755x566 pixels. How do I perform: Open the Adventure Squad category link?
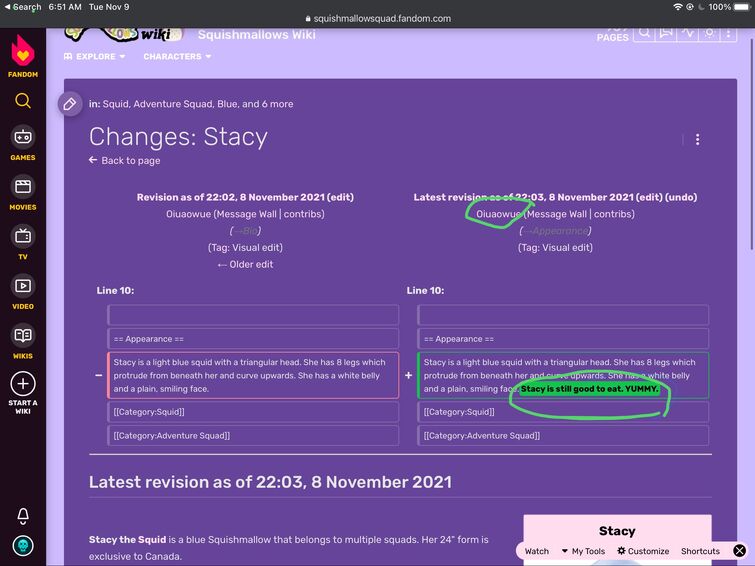pyautogui.click(x=173, y=104)
